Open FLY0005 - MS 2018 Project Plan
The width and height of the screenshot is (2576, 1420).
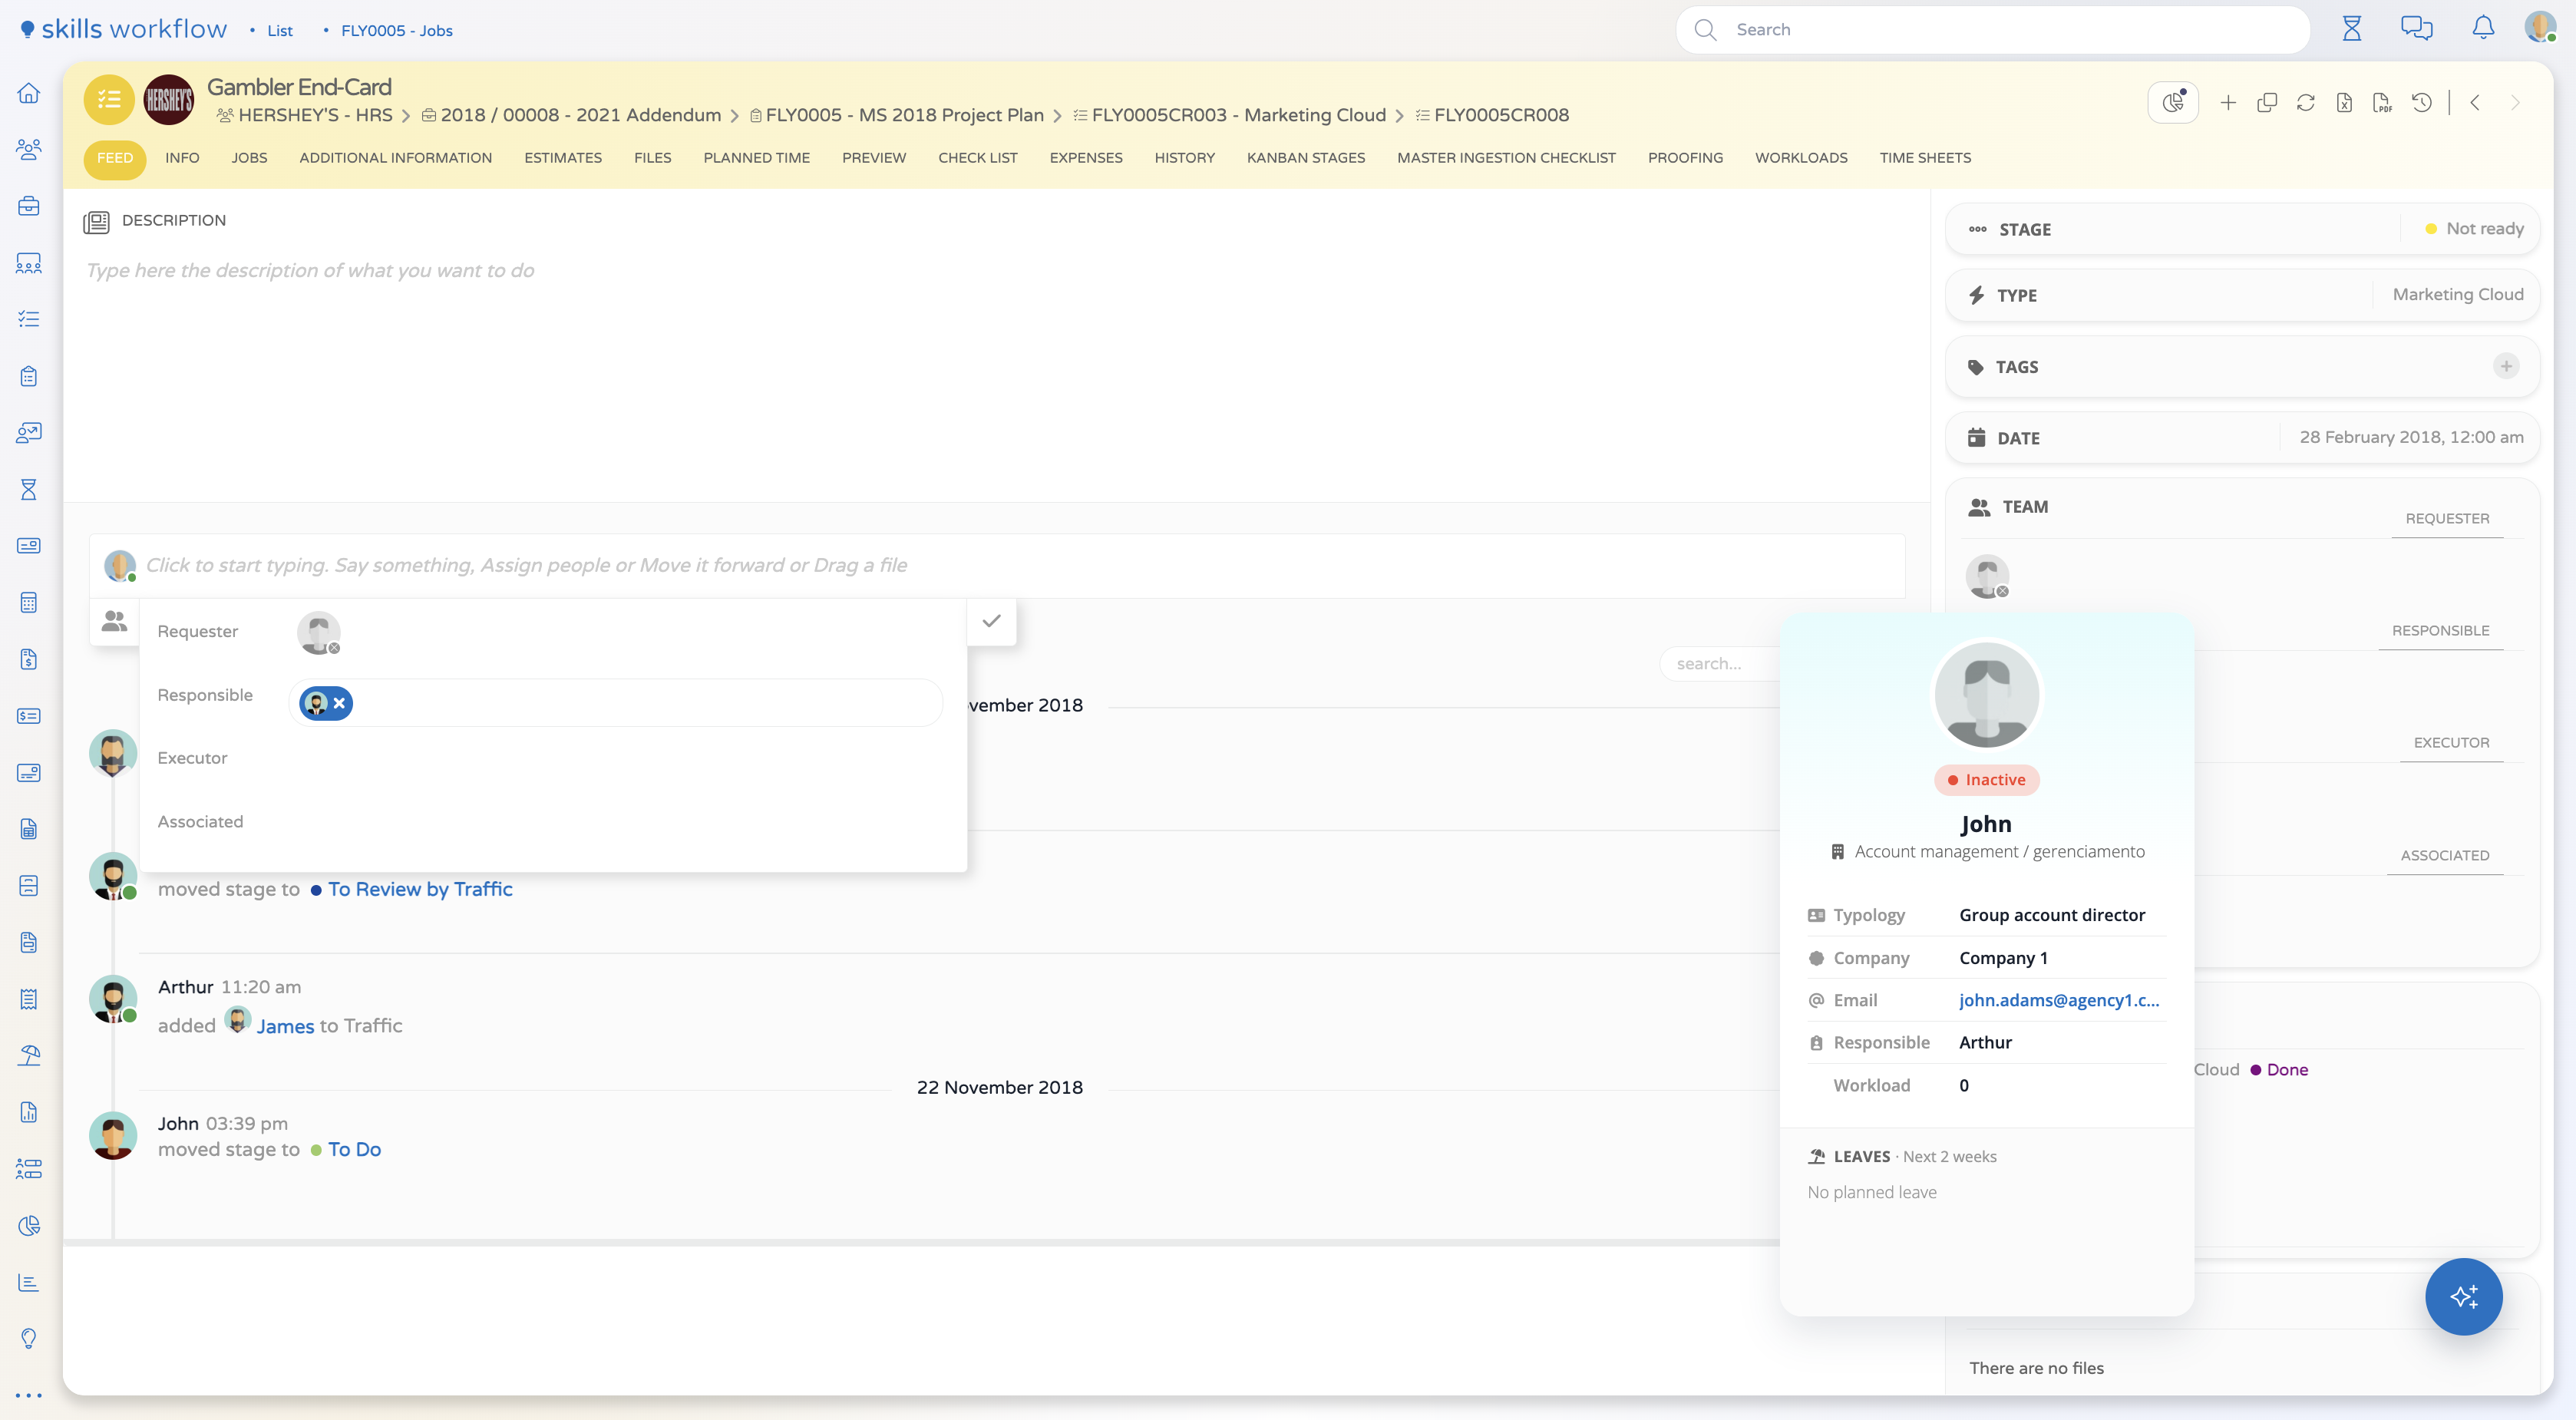click(904, 115)
